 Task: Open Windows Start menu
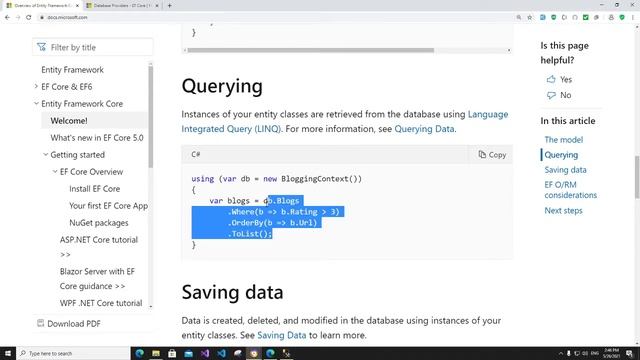(8, 353)
